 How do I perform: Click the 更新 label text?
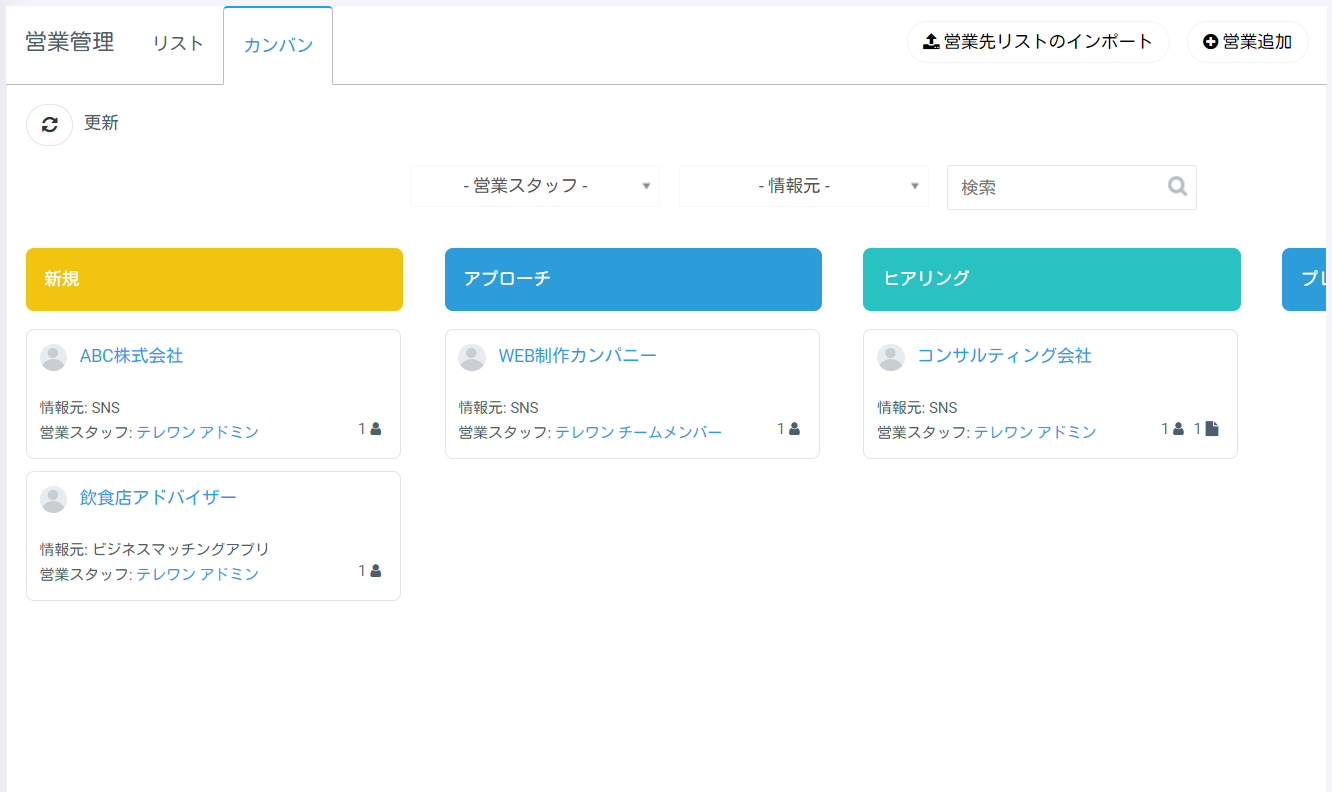(x=101, y=123)
